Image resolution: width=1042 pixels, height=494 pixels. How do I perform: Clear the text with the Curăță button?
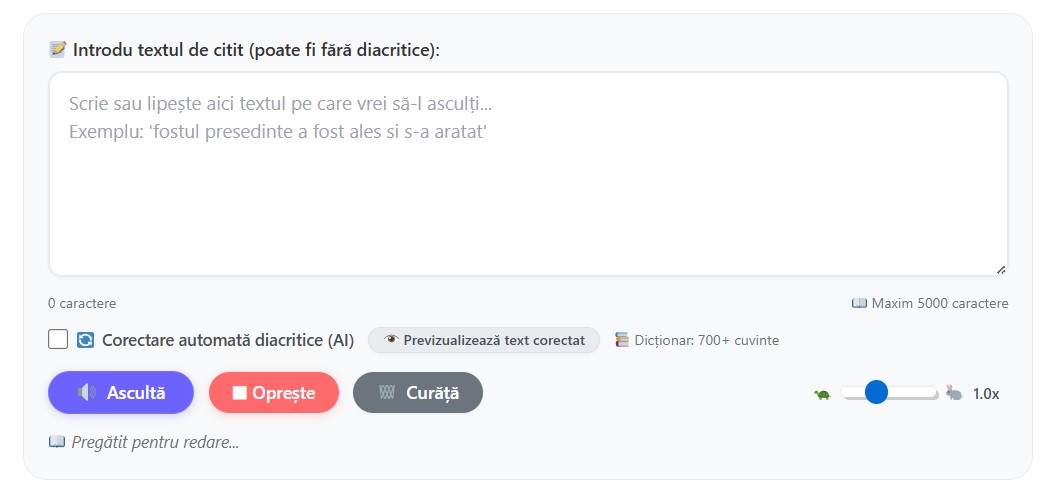pyautogui.click(x=418, y=392)
